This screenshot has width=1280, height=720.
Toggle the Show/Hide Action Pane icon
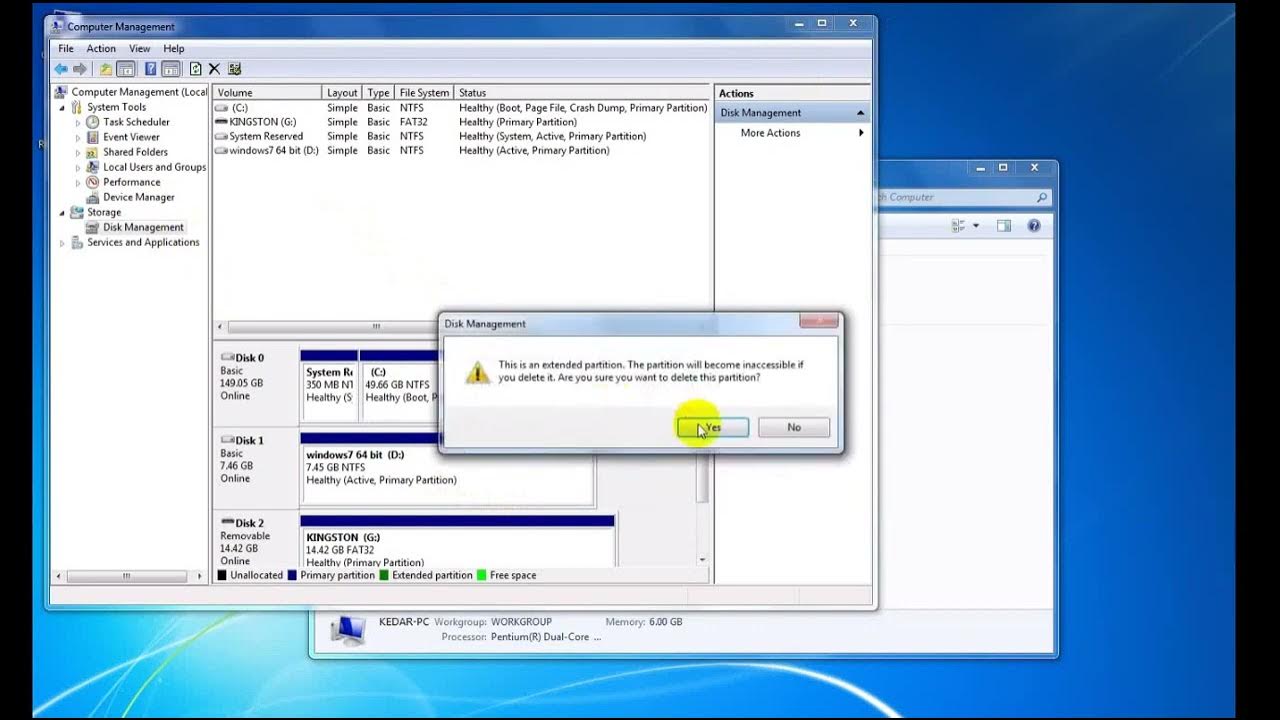tap(171, 69)
